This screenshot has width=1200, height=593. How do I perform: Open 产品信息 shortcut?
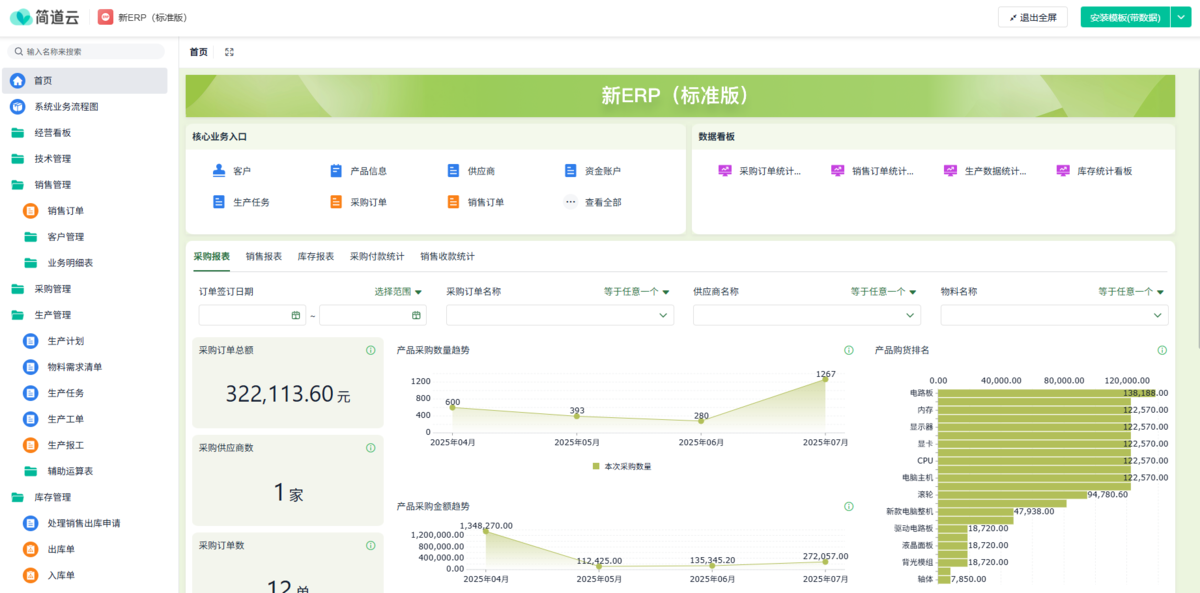point(358,171)
